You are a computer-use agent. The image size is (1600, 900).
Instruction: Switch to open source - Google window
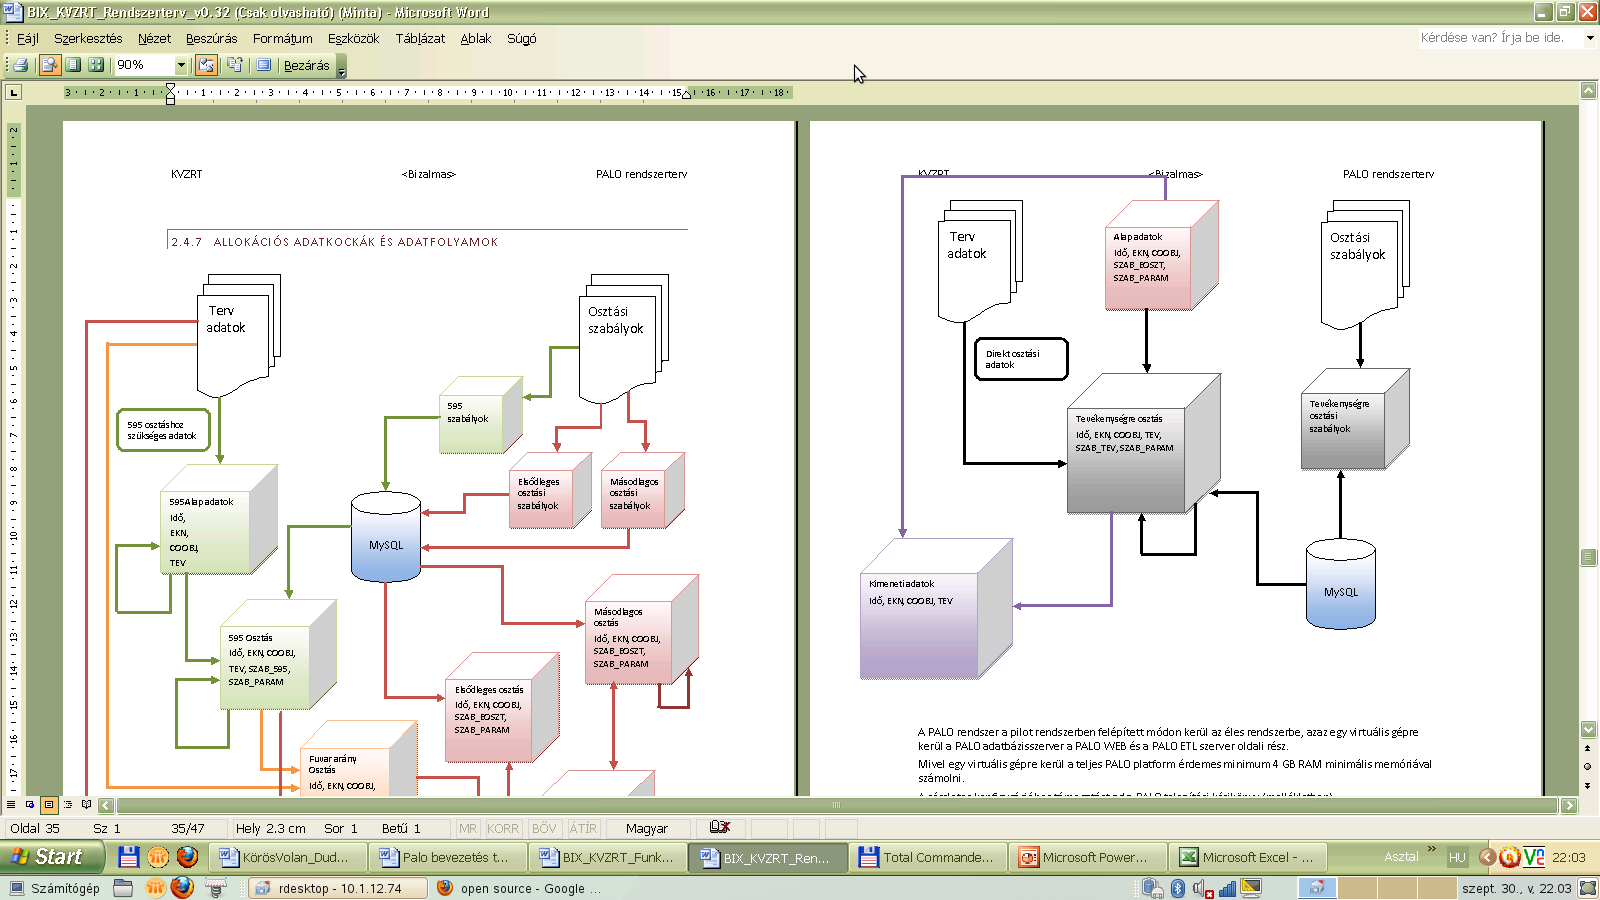[x=520, y=888]
